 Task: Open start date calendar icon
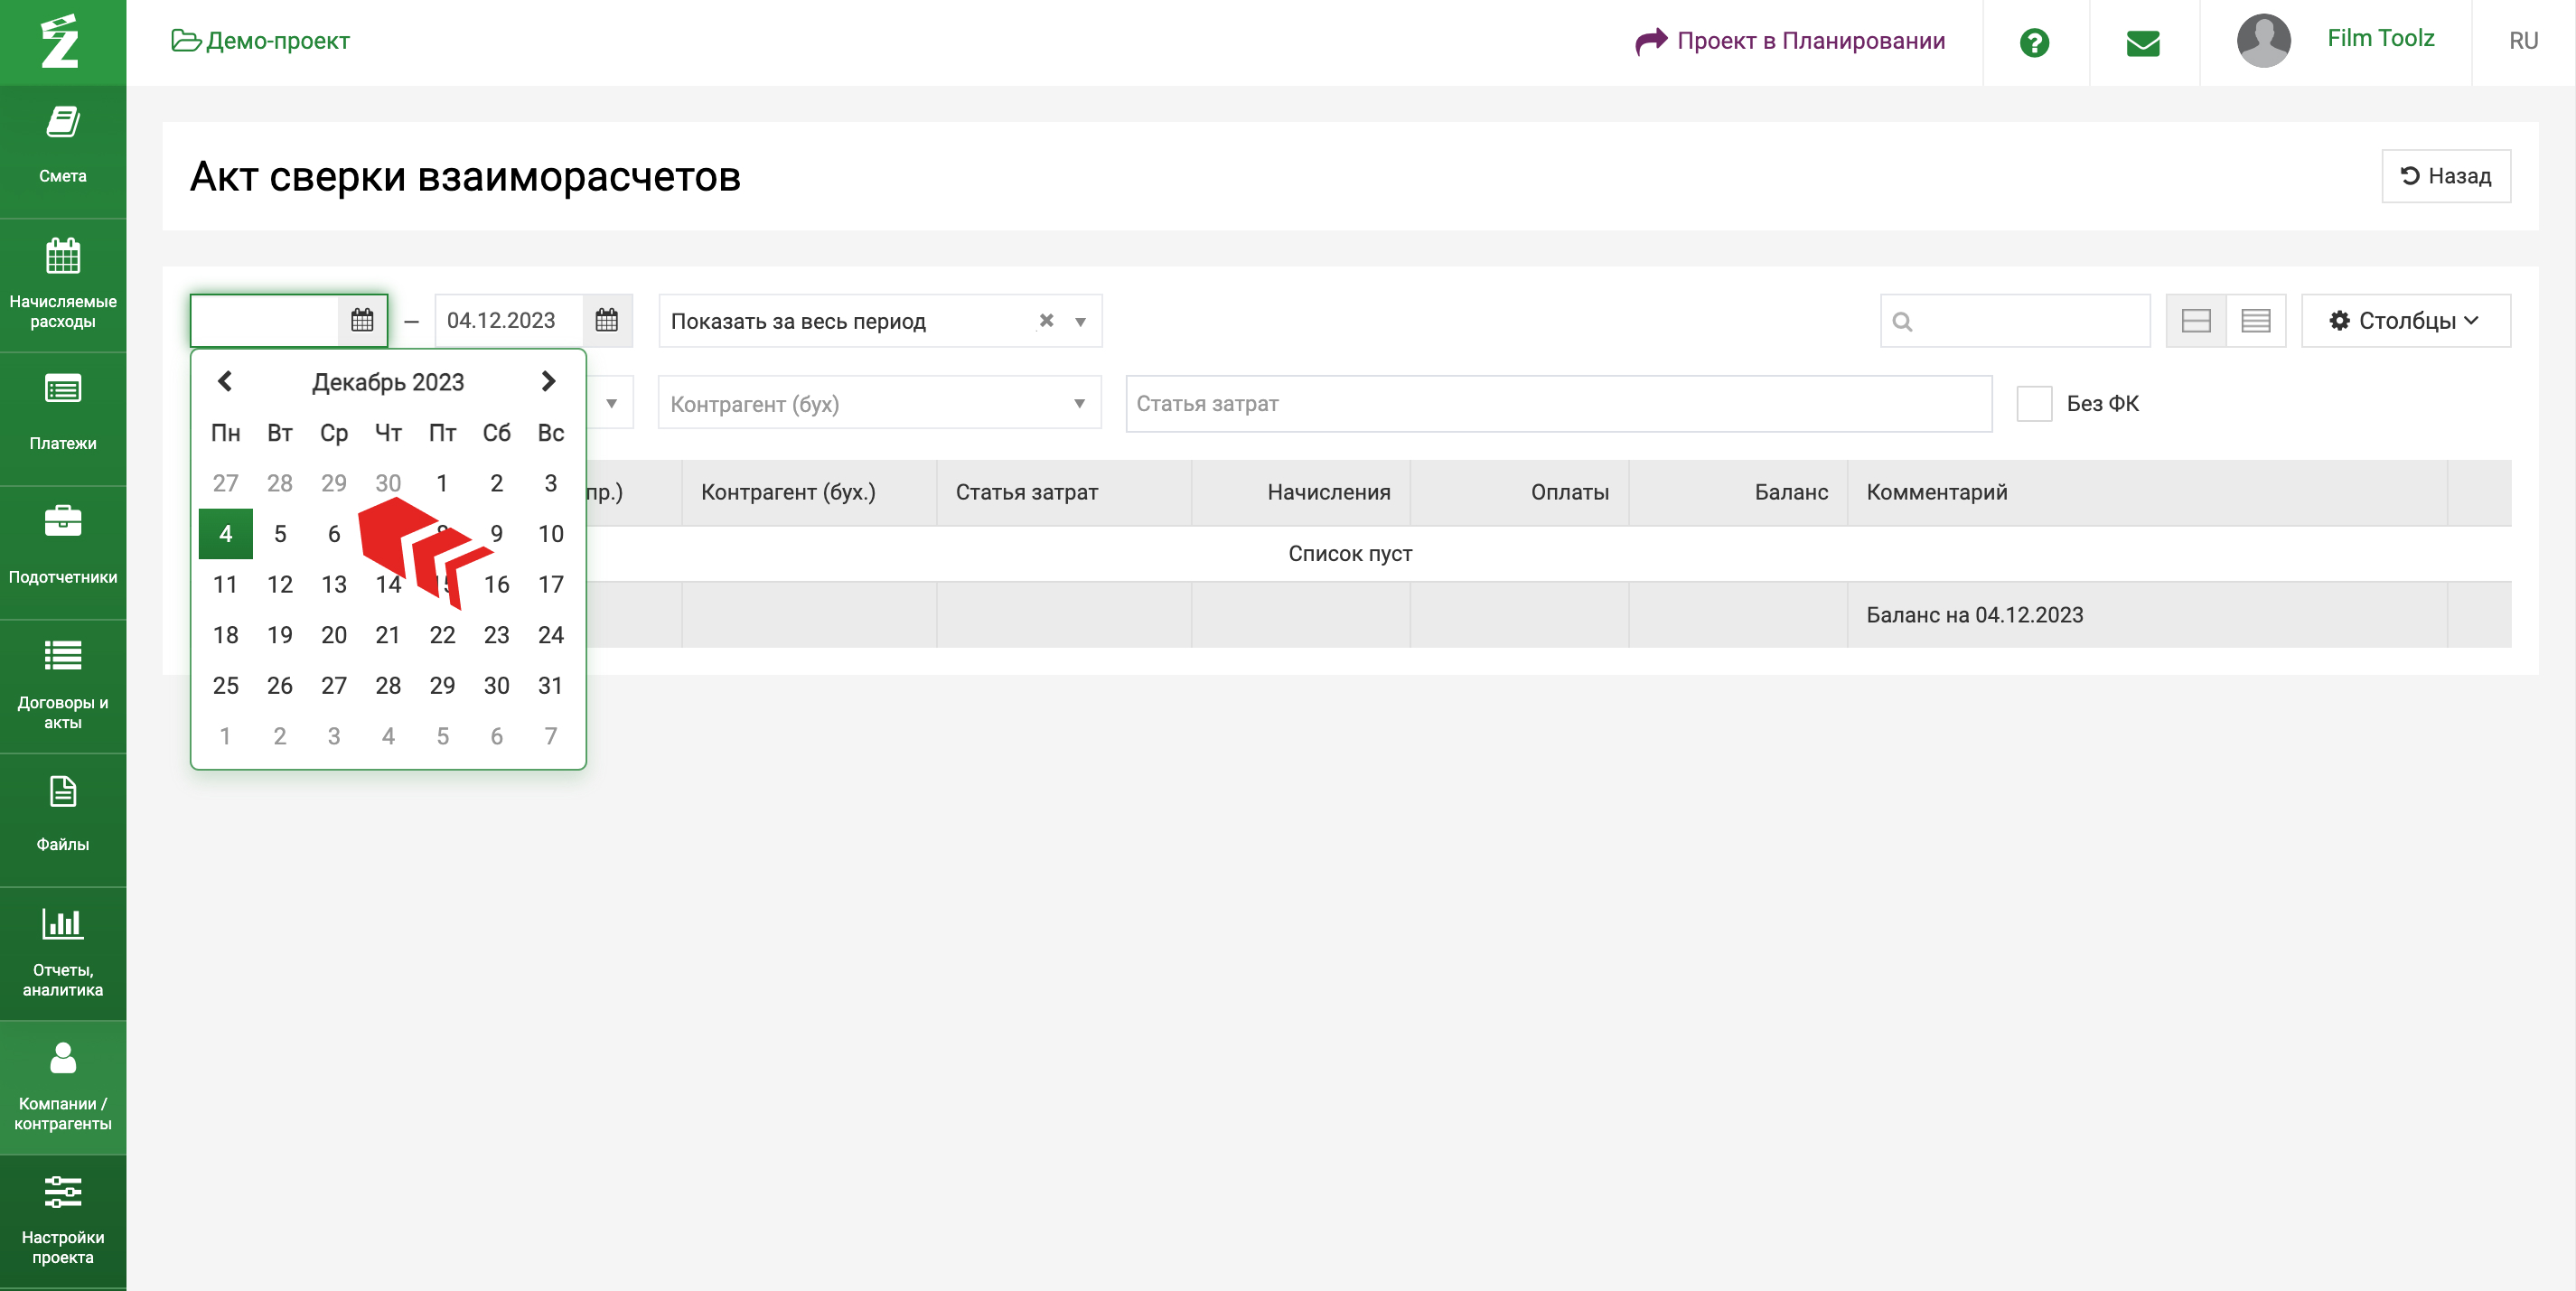pos(362,320)
